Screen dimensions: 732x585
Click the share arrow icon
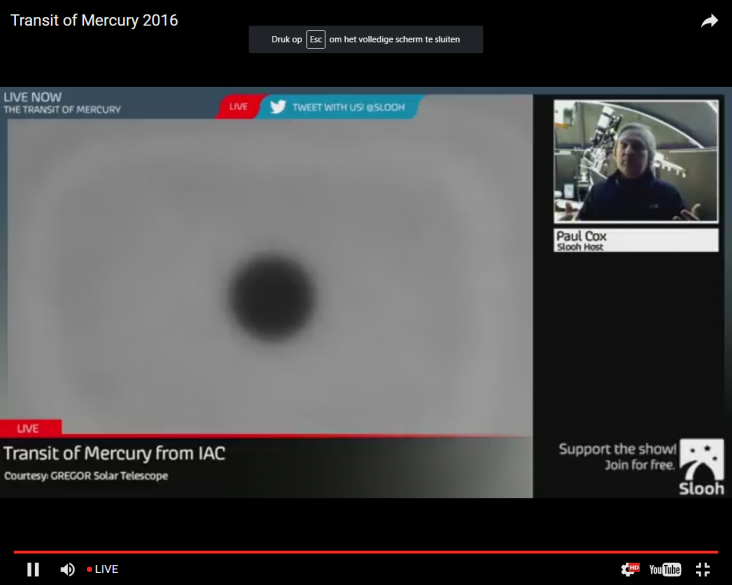(709, 21)
